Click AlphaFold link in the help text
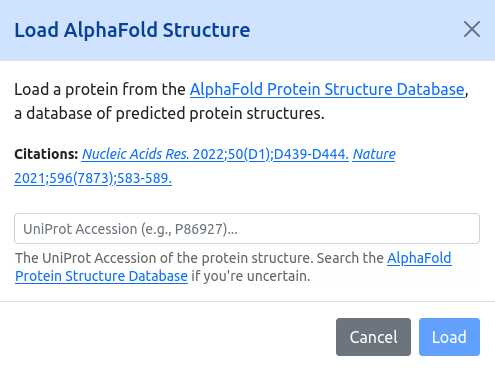 [x=419, y=258]
